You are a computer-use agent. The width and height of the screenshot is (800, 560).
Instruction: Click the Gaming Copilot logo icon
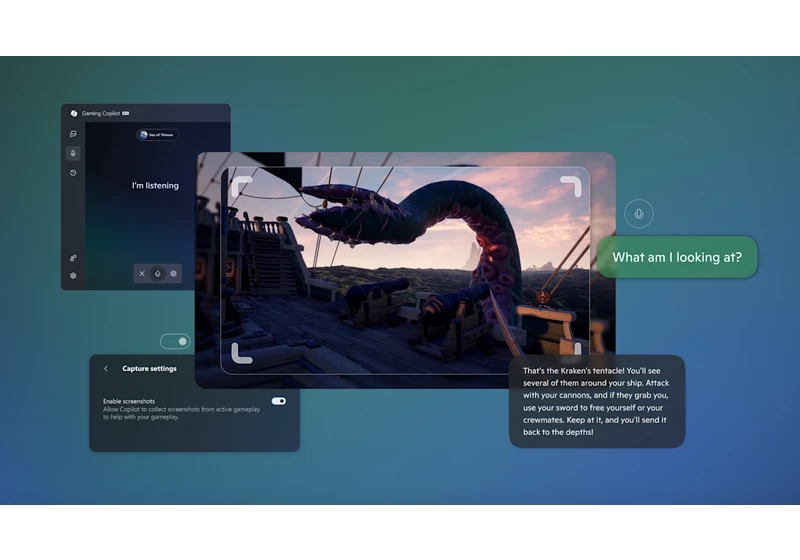point(74,113)
